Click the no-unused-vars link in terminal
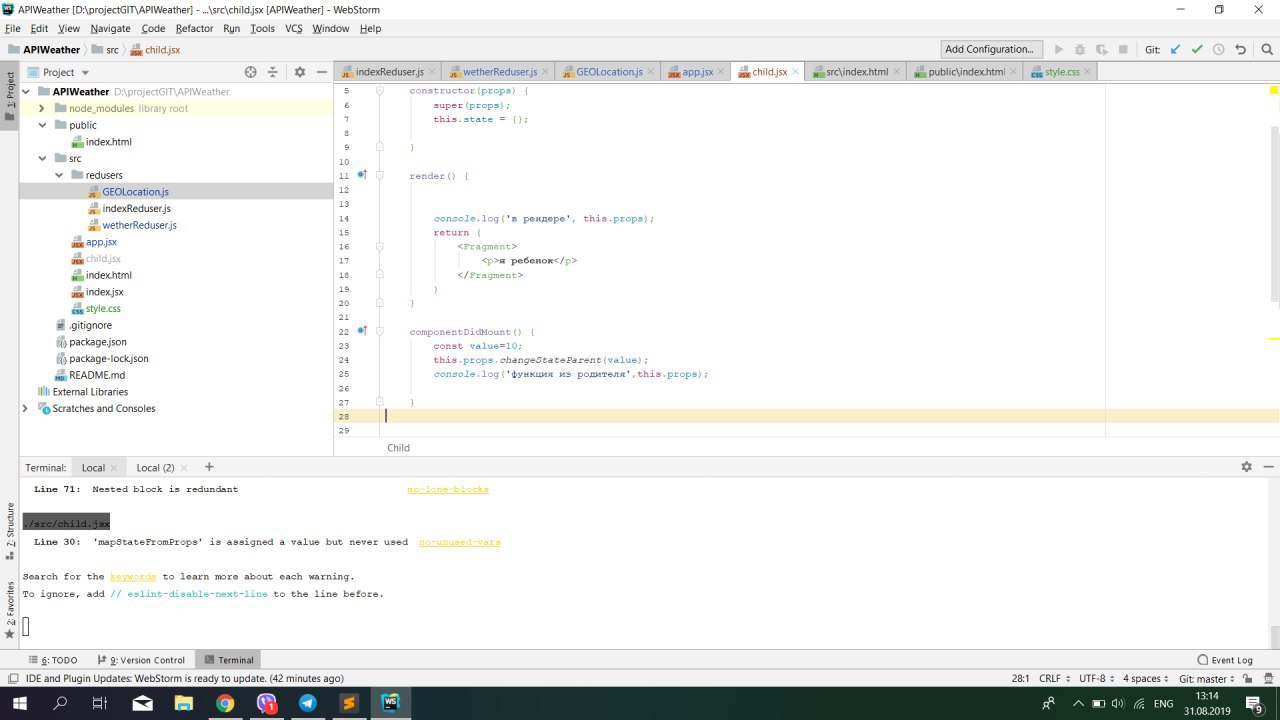The width and height of the screenshot is (1280, 720). point(459,542)
